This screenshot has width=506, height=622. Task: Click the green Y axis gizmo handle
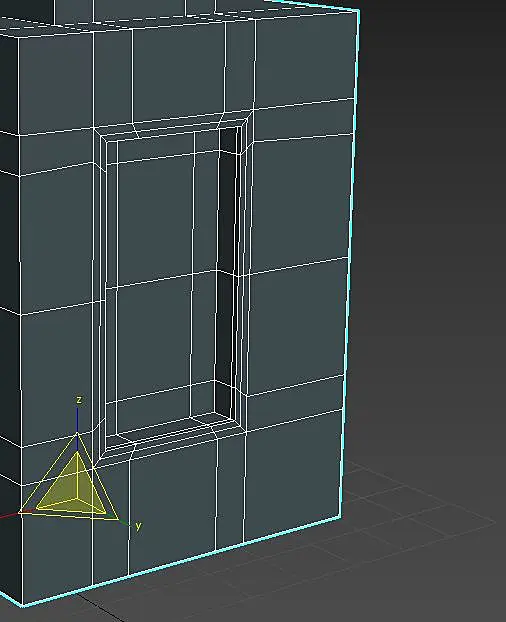124,522
